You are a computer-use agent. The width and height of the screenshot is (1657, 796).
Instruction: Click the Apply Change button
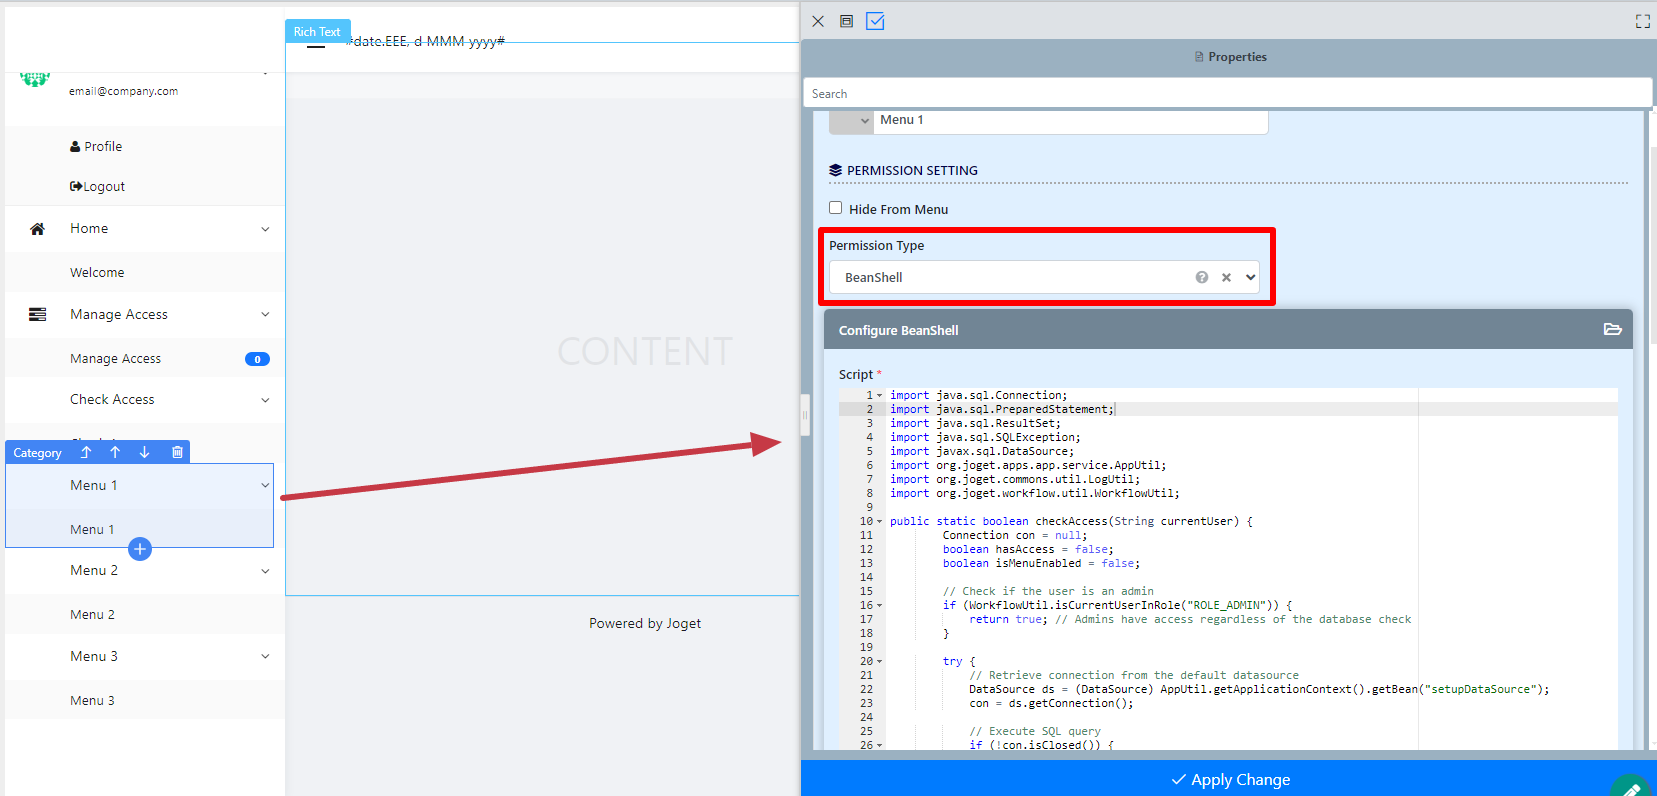coord(1229,779)
